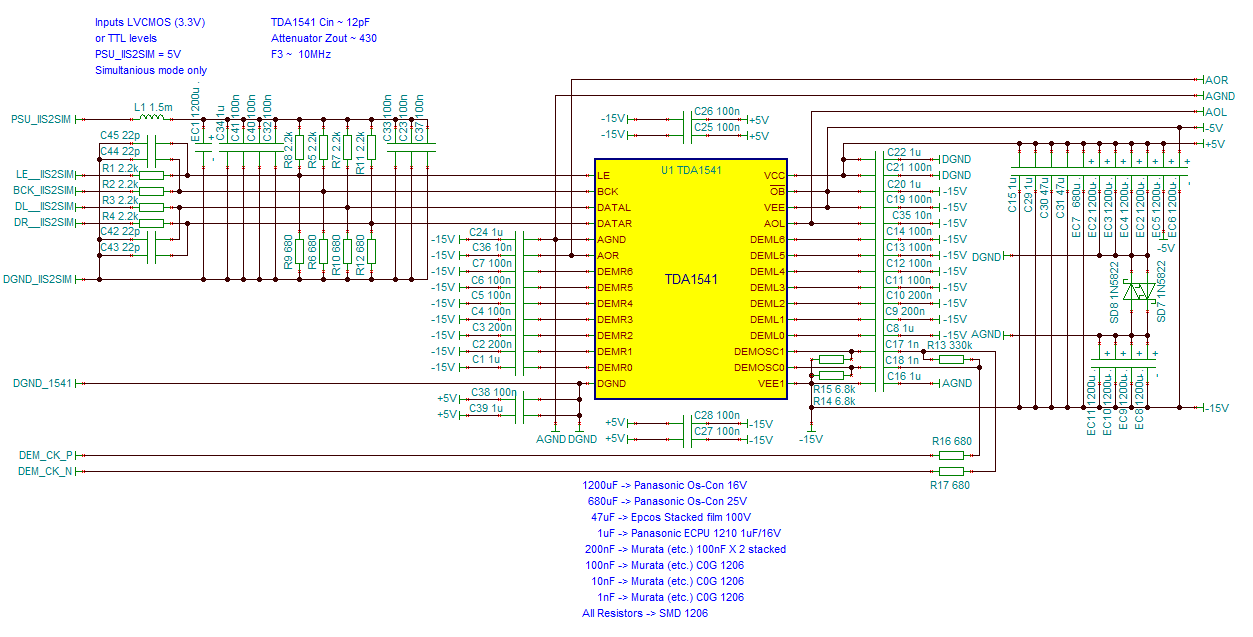Click the DEMOSC1 pin label

(x=759, y=351)
